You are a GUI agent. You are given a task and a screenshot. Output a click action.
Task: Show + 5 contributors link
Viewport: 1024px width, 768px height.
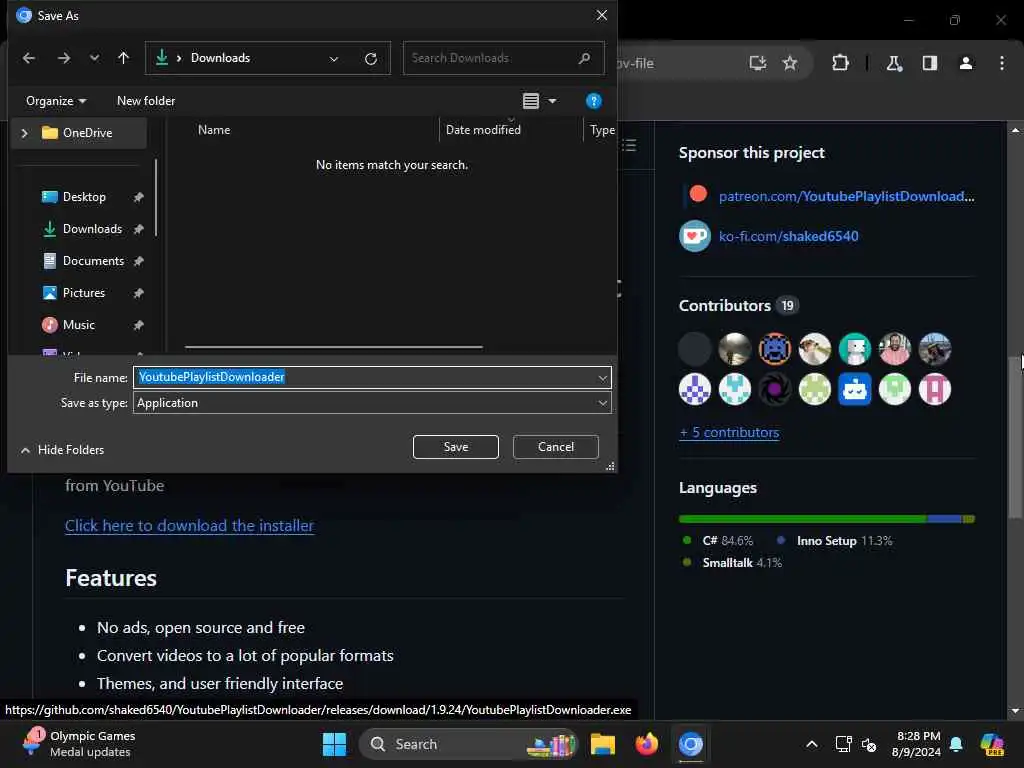coord(729,433)
